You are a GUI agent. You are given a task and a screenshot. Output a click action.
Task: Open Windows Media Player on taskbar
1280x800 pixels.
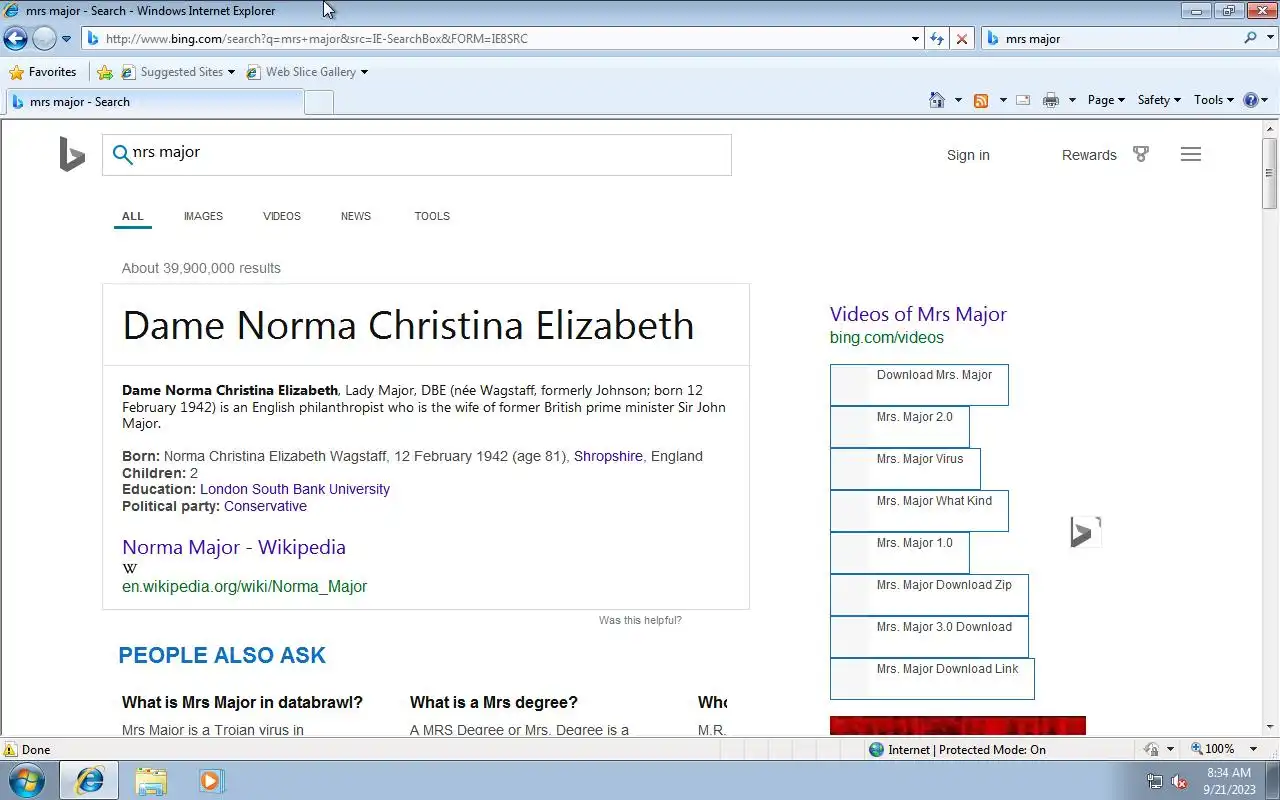click(211, 781)
